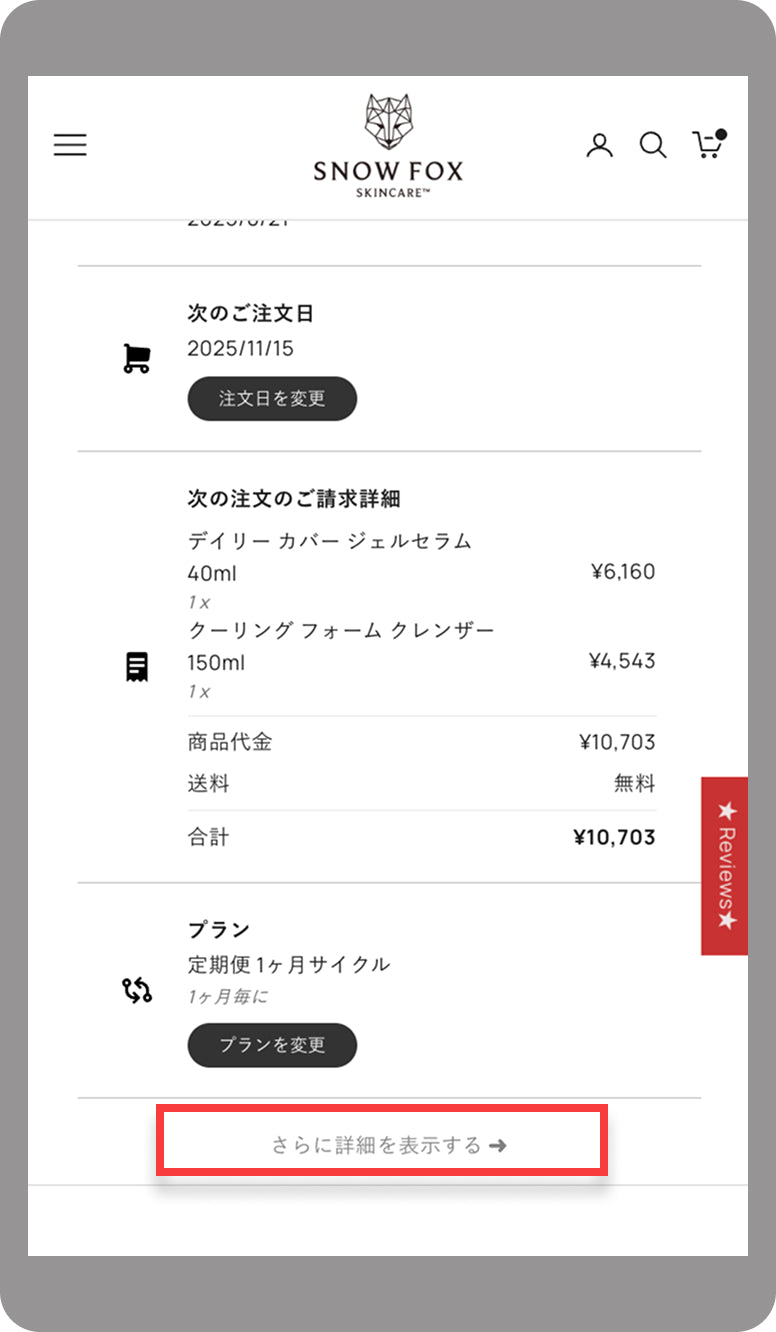Click the total amount ¥10,703 in bold
The height and width of the screenshot is (1332, 776).
coord(614,837)
